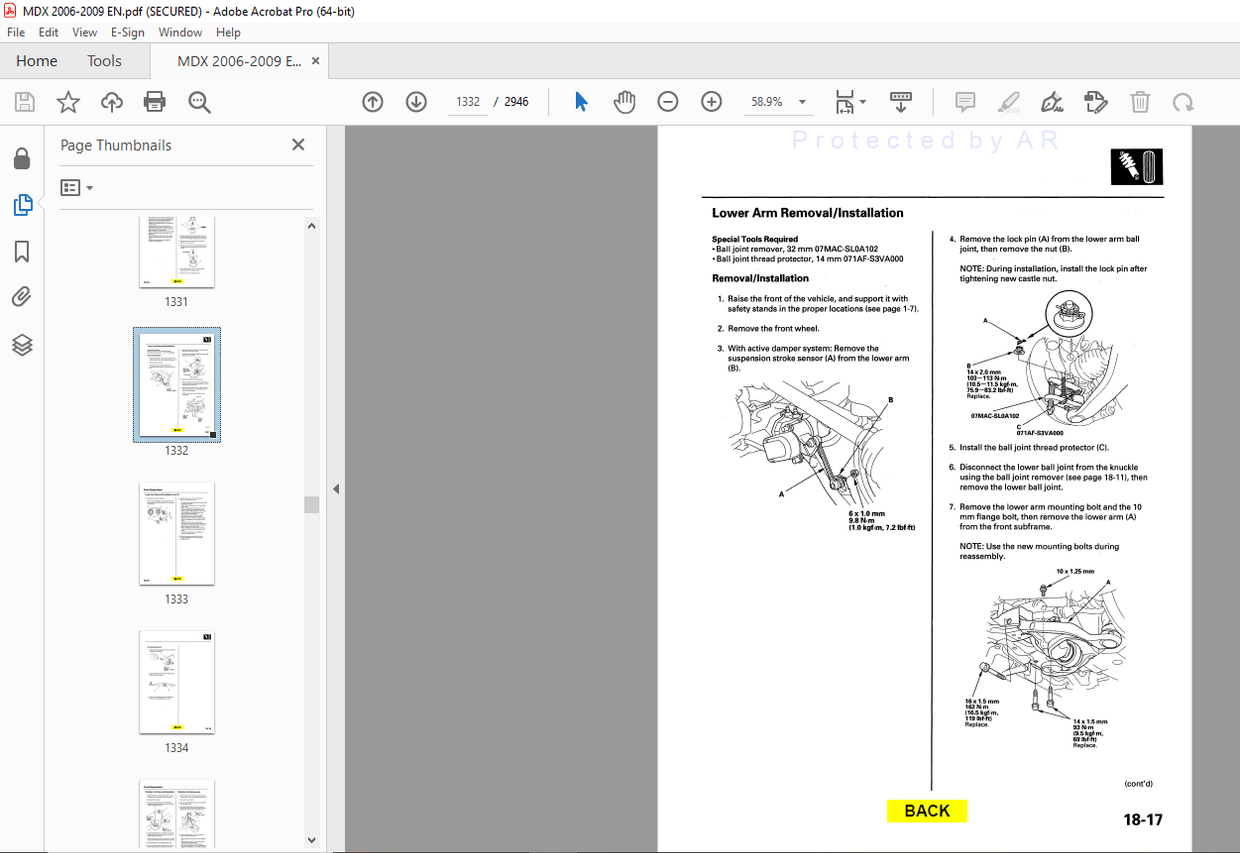This screenshot has height=853, width=1240.
Task: Switch selection mode to the arrow tool
Action: click(x=579, y=101)
